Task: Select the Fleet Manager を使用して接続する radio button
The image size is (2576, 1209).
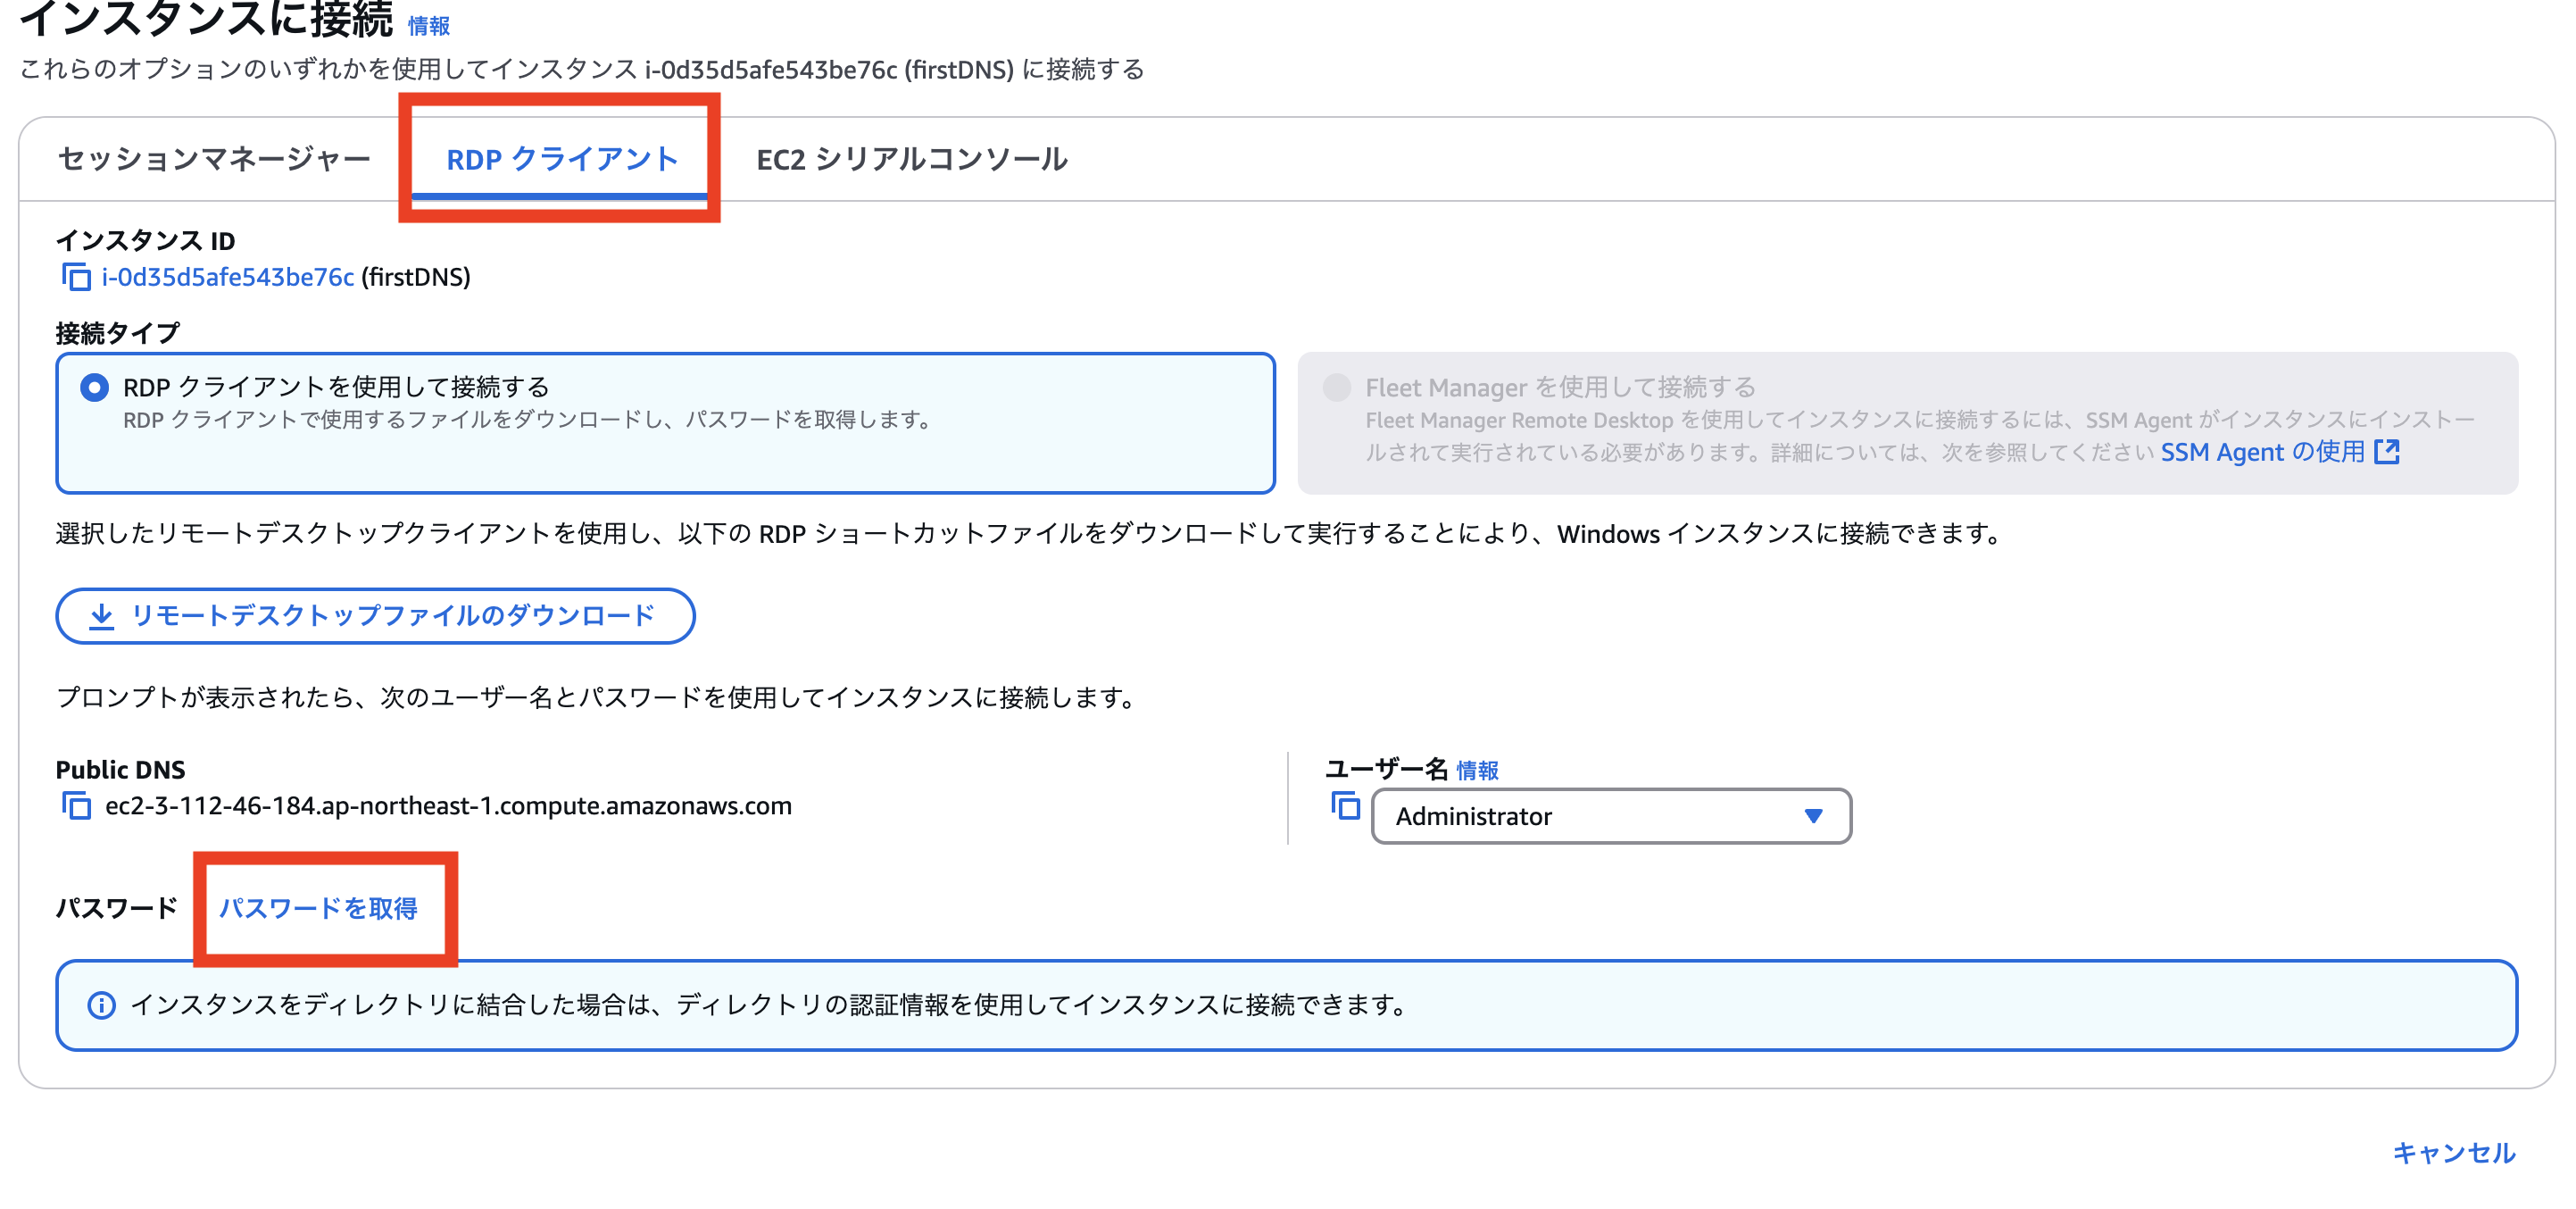Action: coord(1337,388)
